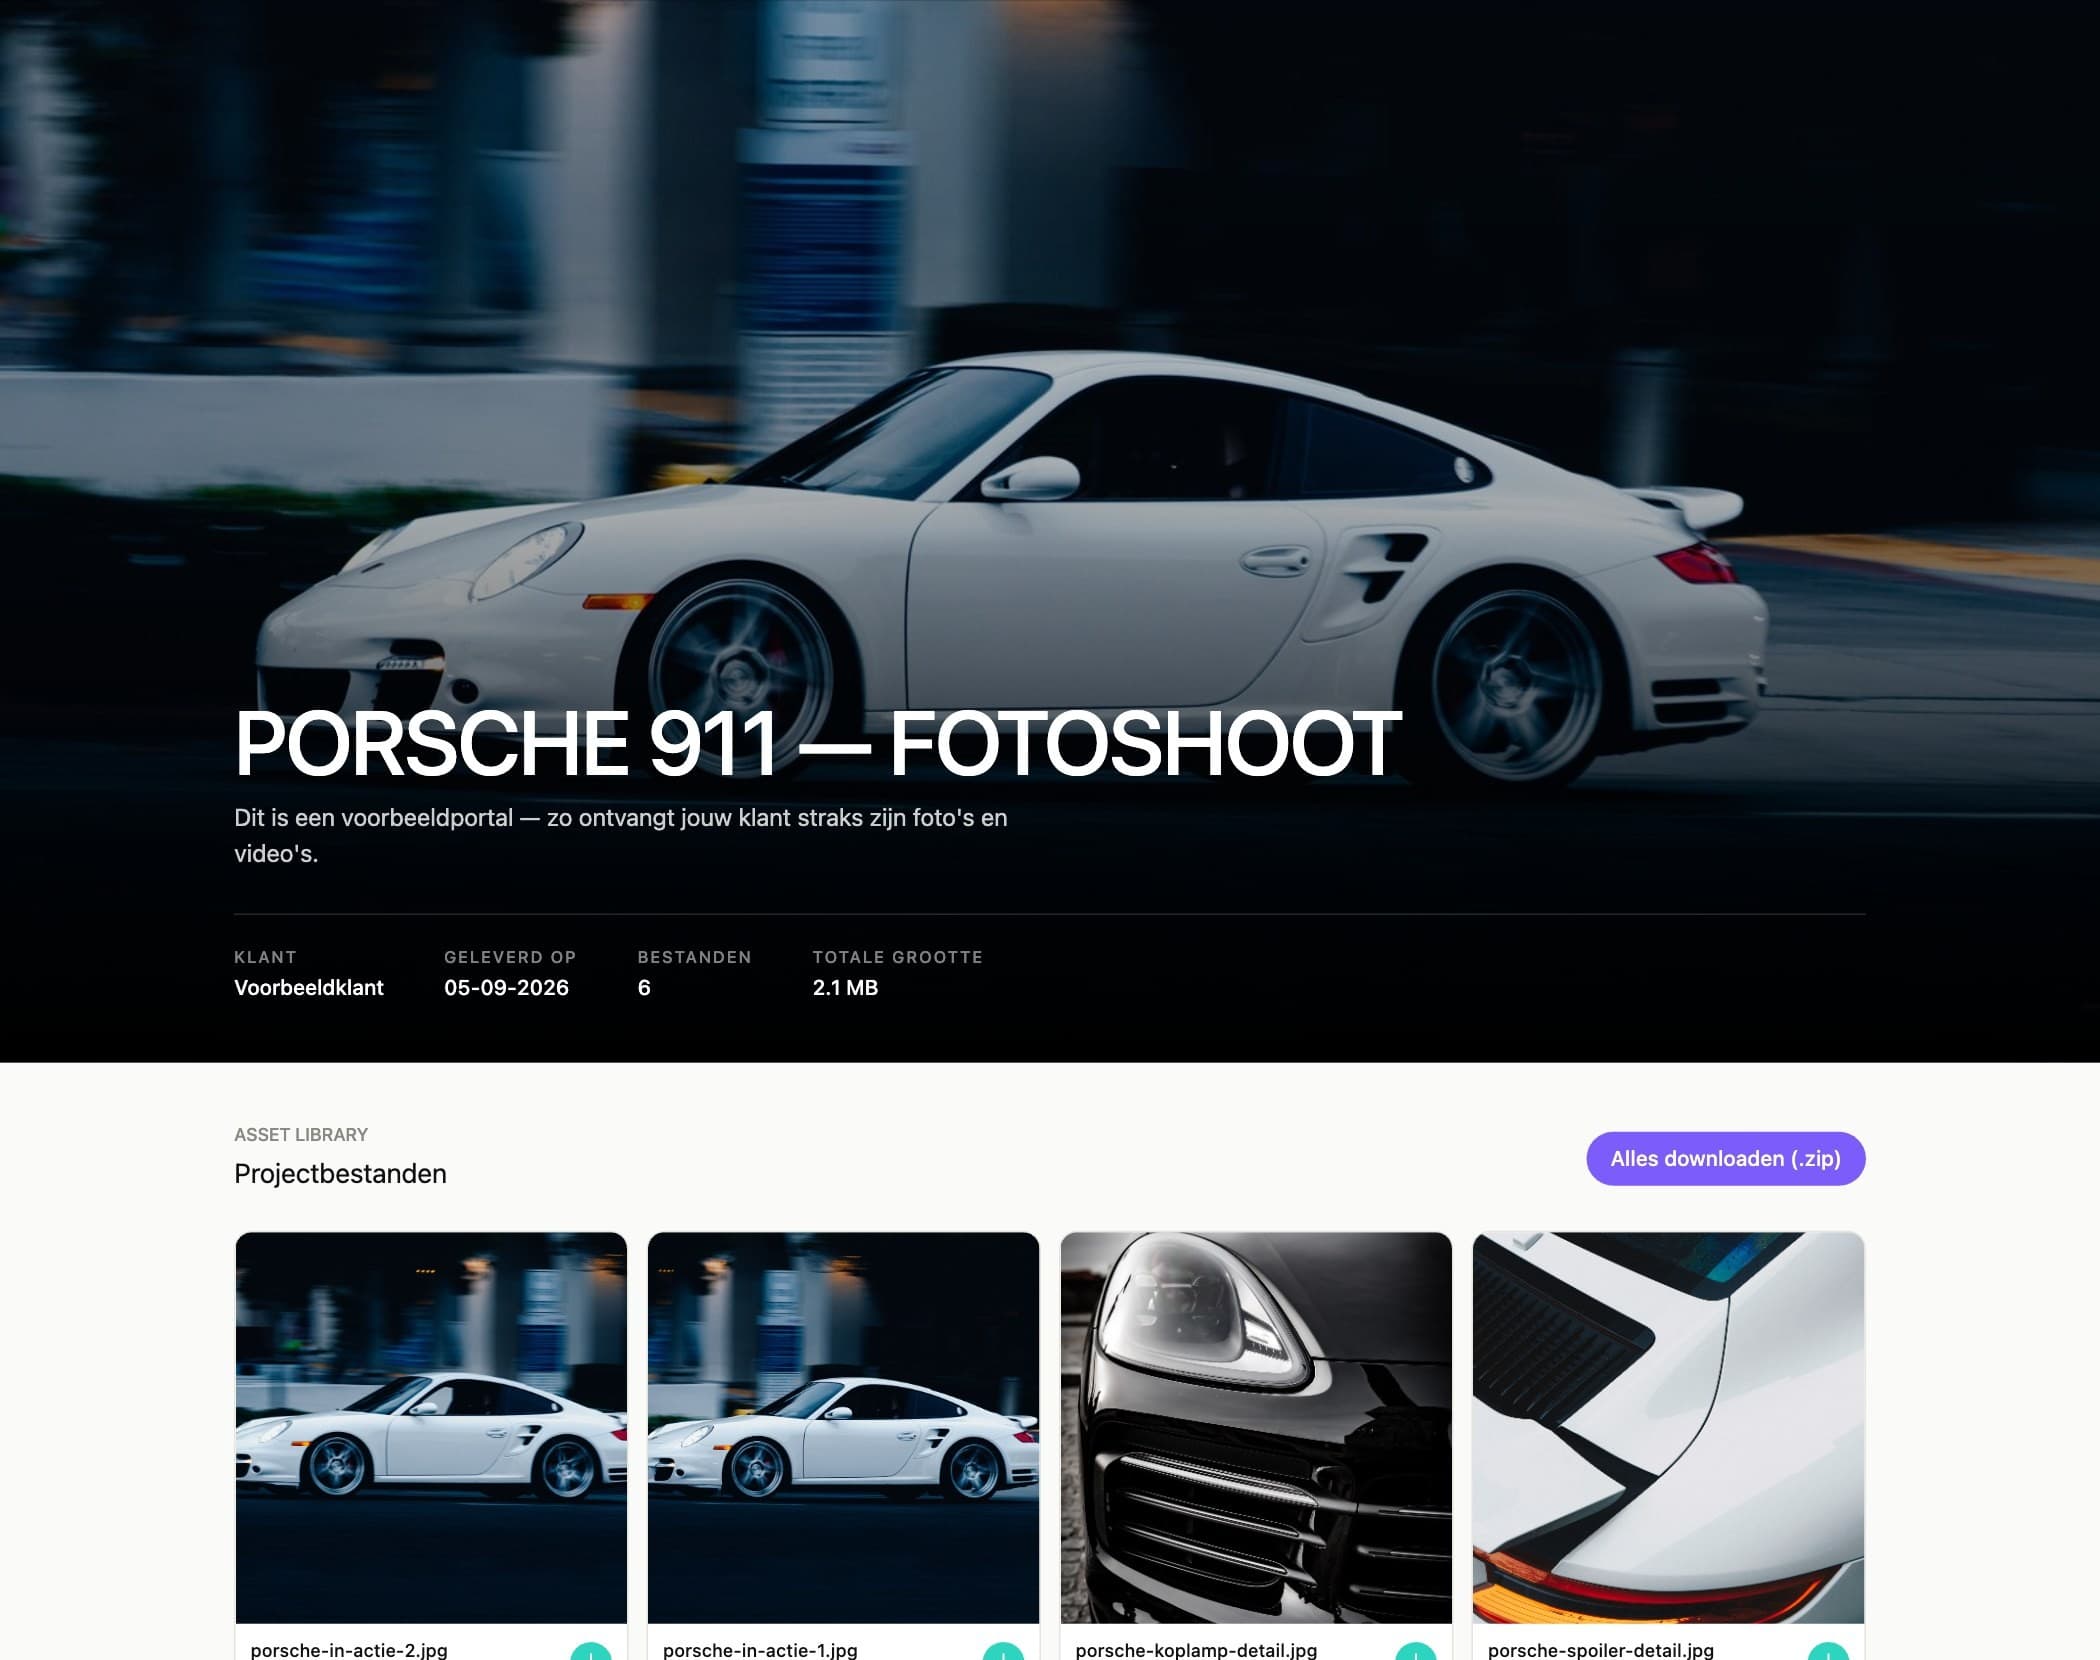2100x1660 pixels.
Task: Click the teal download icon for porsche-in-actie-2.jpg
Action: coord(591,1652)
